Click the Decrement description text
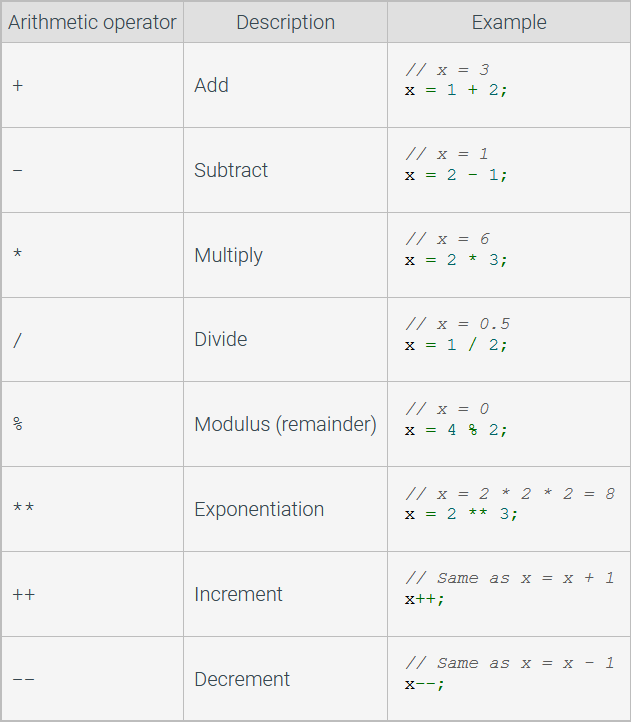The image size is (631, 722). coord(242,680)
